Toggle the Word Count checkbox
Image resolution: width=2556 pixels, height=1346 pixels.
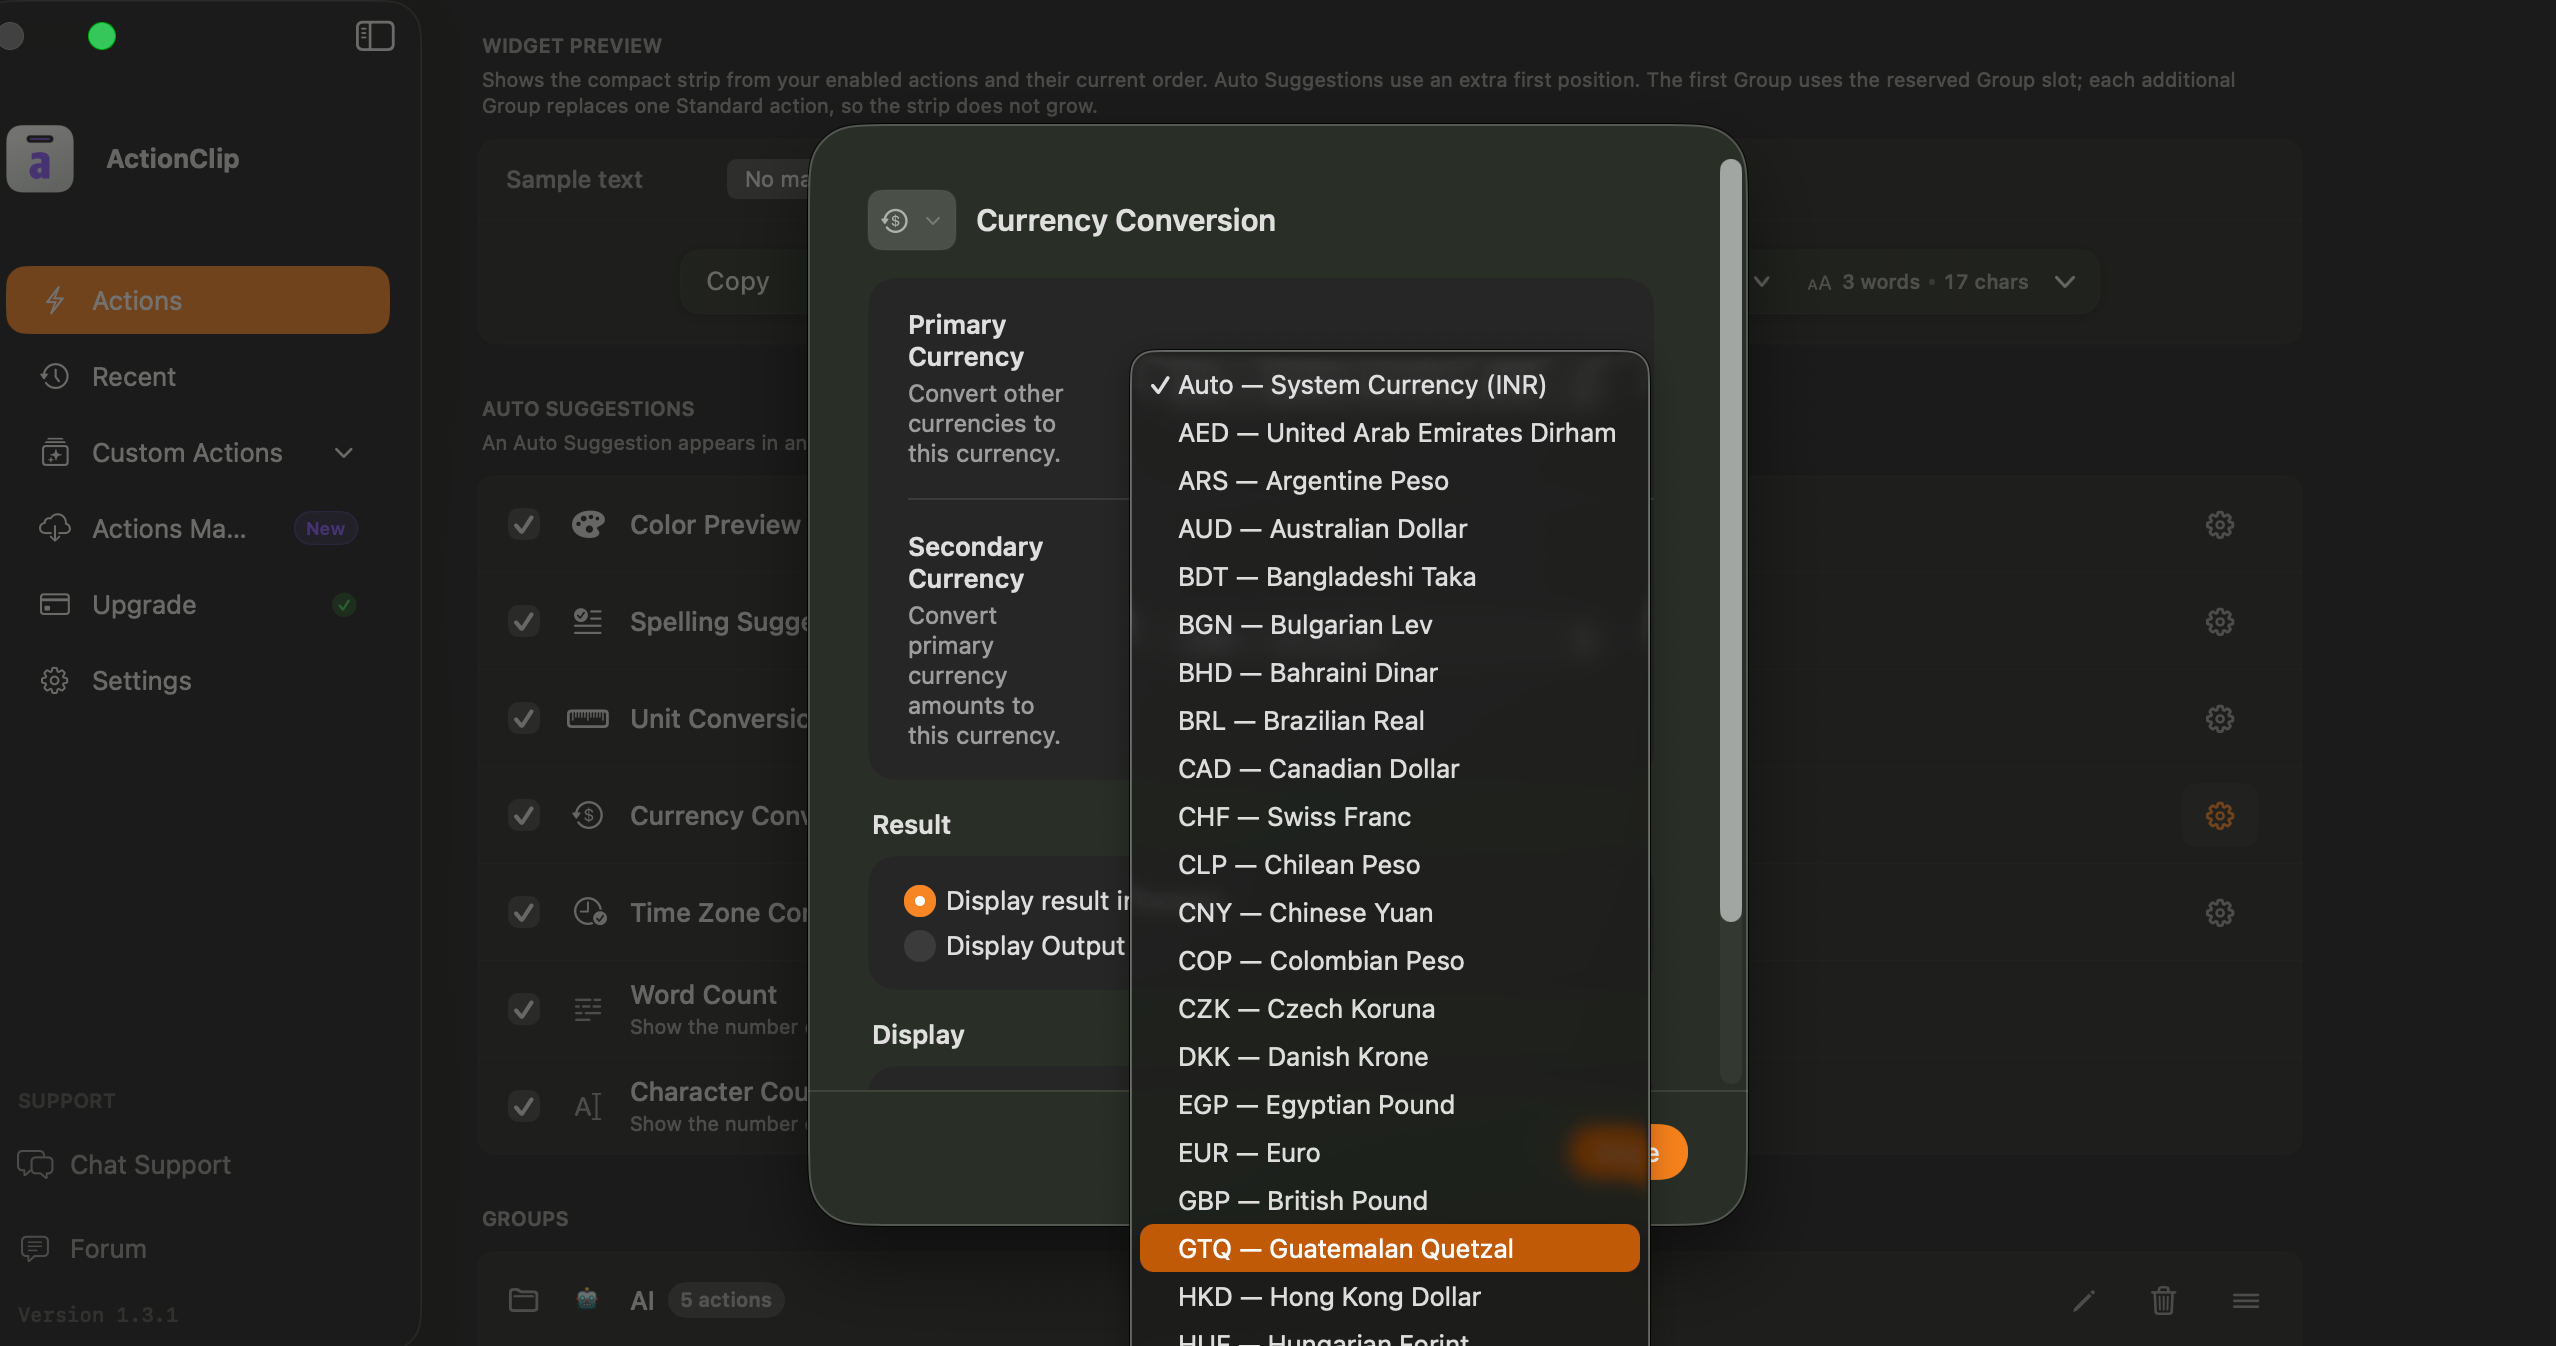click(524, 1009)
